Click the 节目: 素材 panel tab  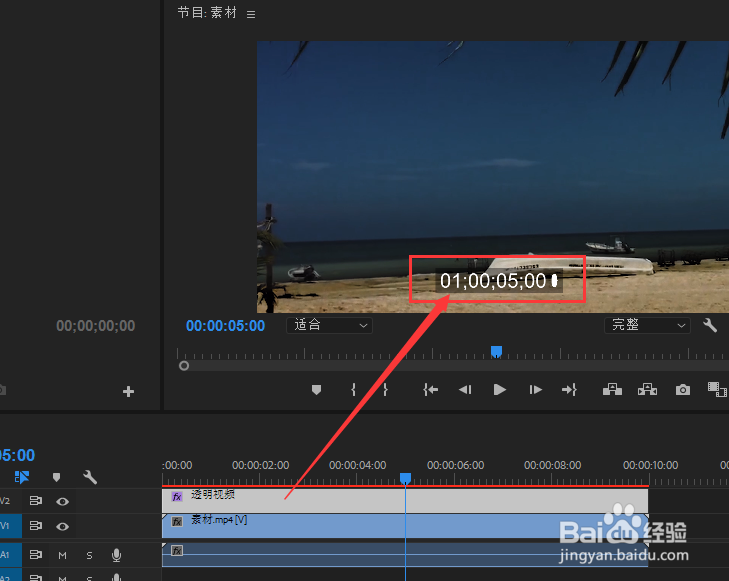pos(207,13)
